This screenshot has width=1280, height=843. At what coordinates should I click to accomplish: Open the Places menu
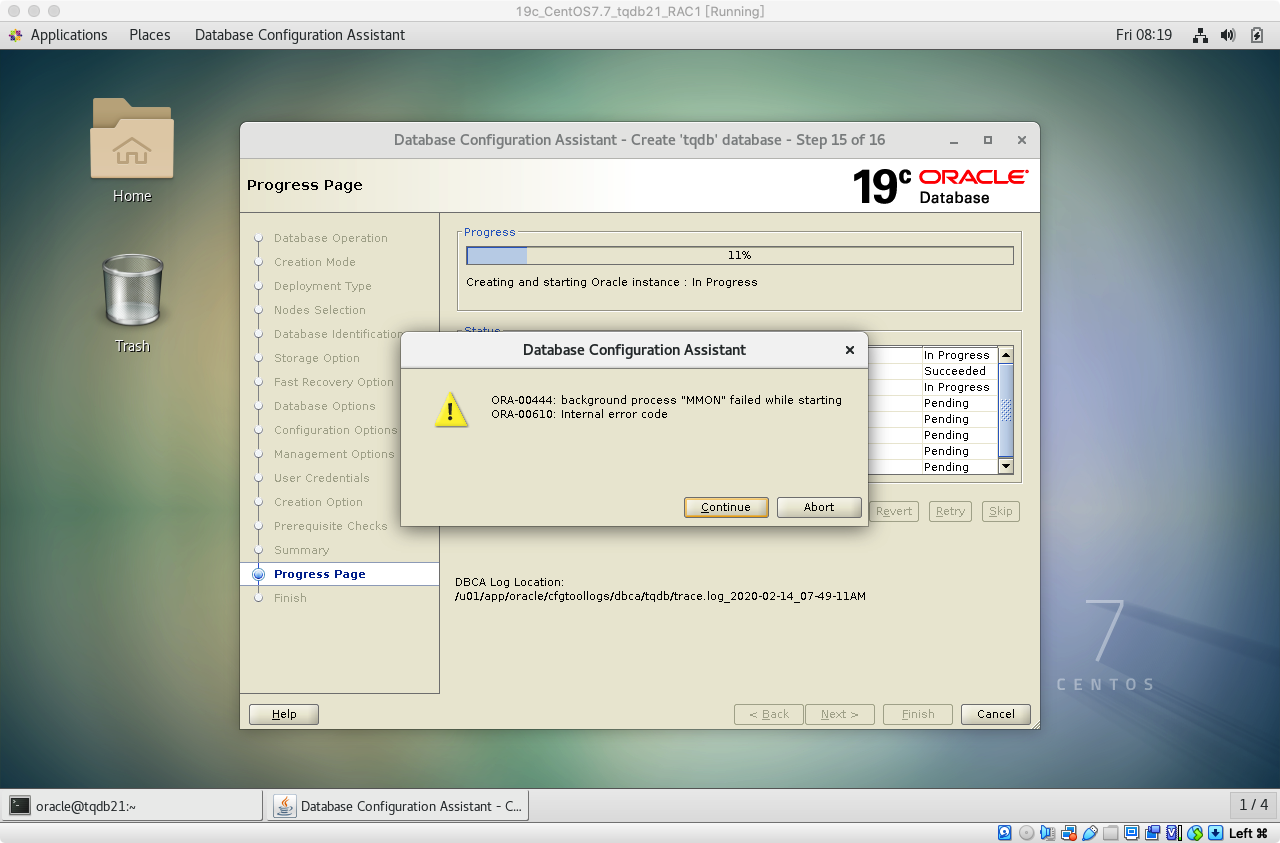pos(150,35)
